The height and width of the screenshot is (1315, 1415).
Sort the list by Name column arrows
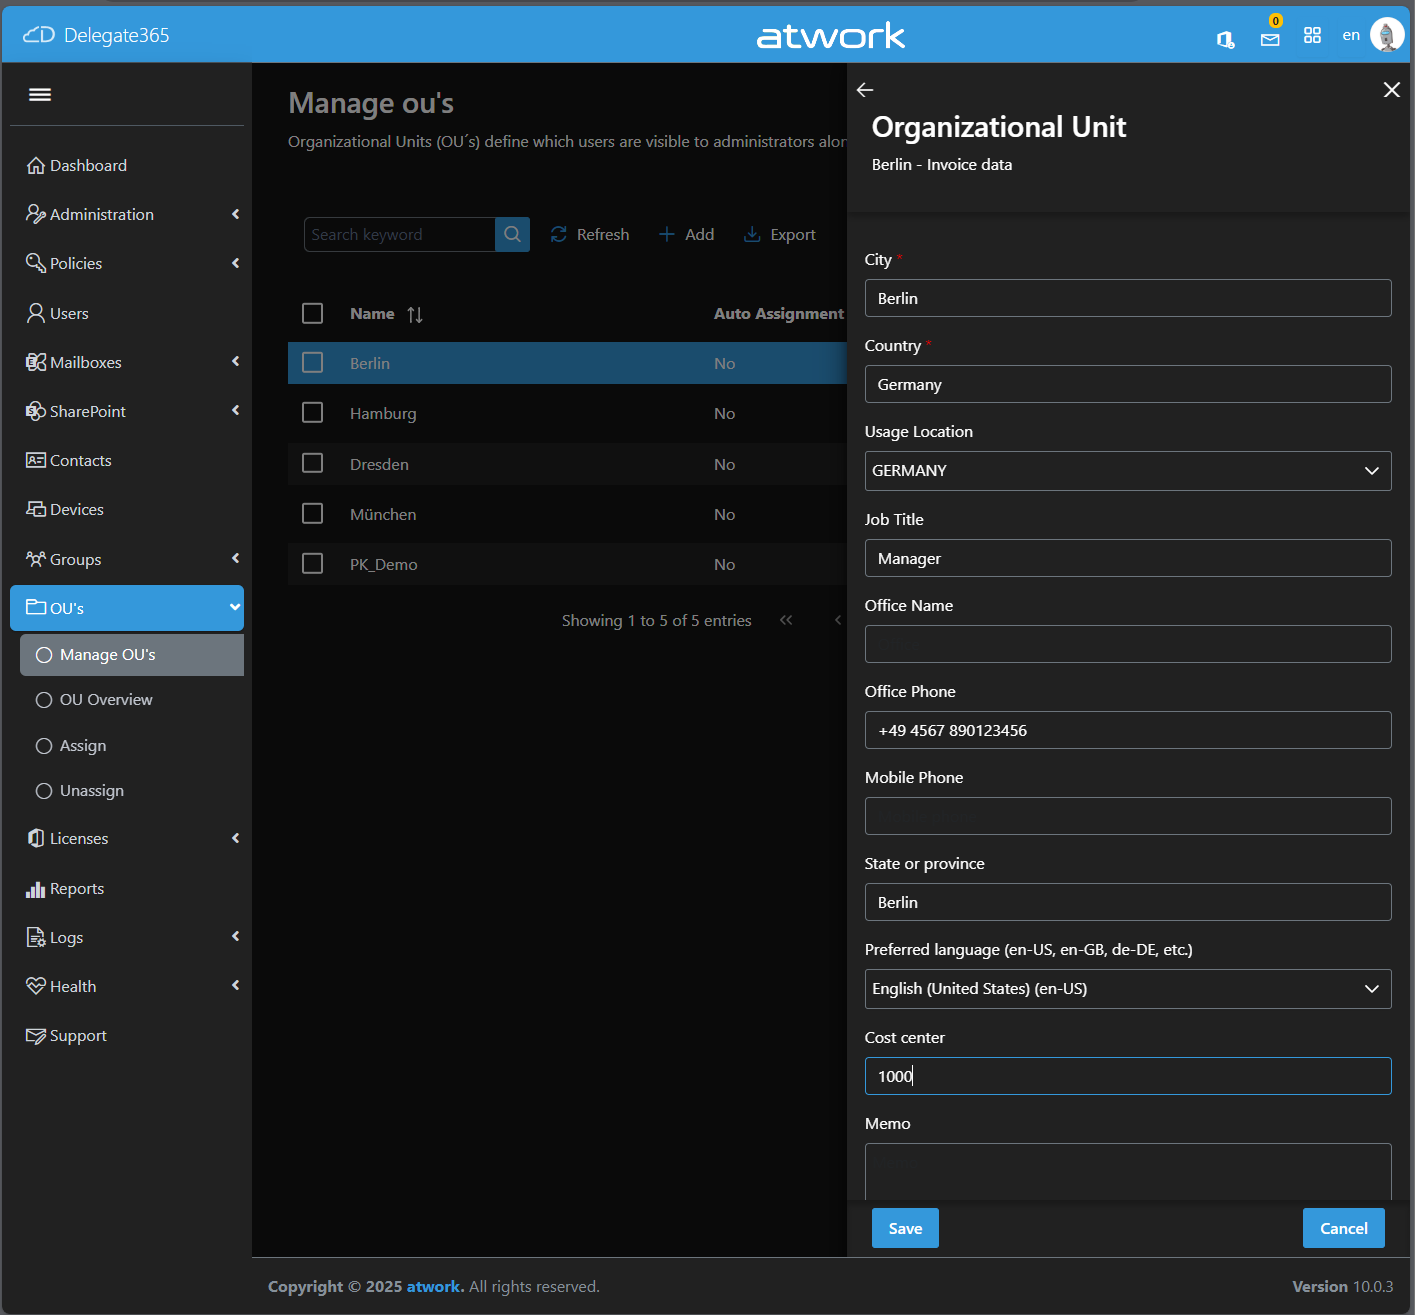[x=415, y=315]
